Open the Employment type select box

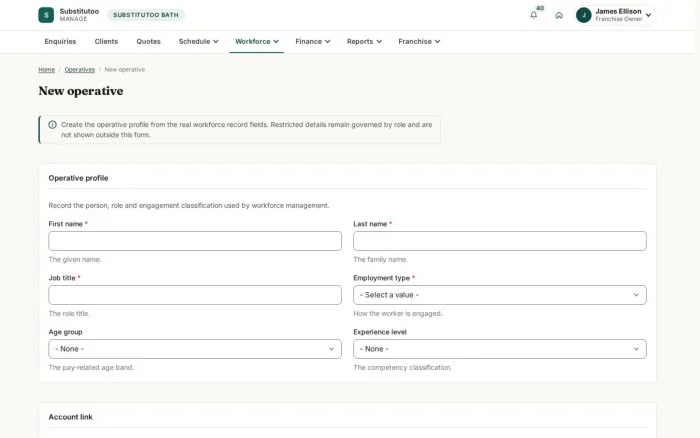coord(500,295)
